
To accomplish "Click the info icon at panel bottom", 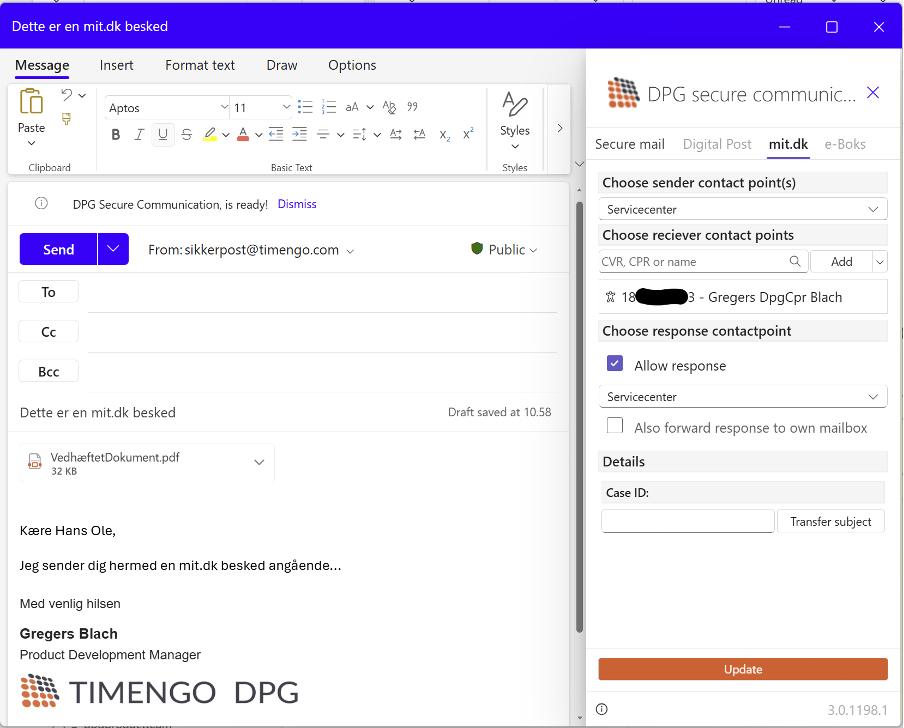I will [602, 710].
